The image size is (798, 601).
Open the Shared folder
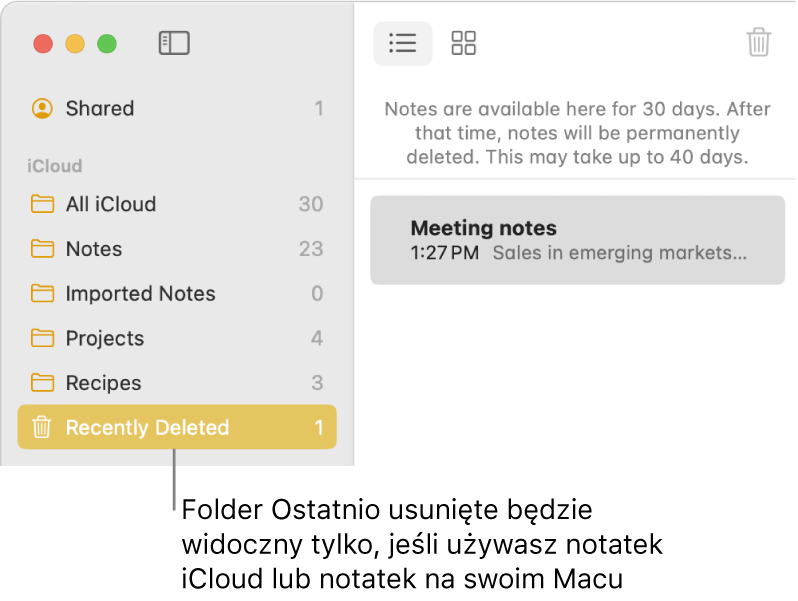(100, 108)
